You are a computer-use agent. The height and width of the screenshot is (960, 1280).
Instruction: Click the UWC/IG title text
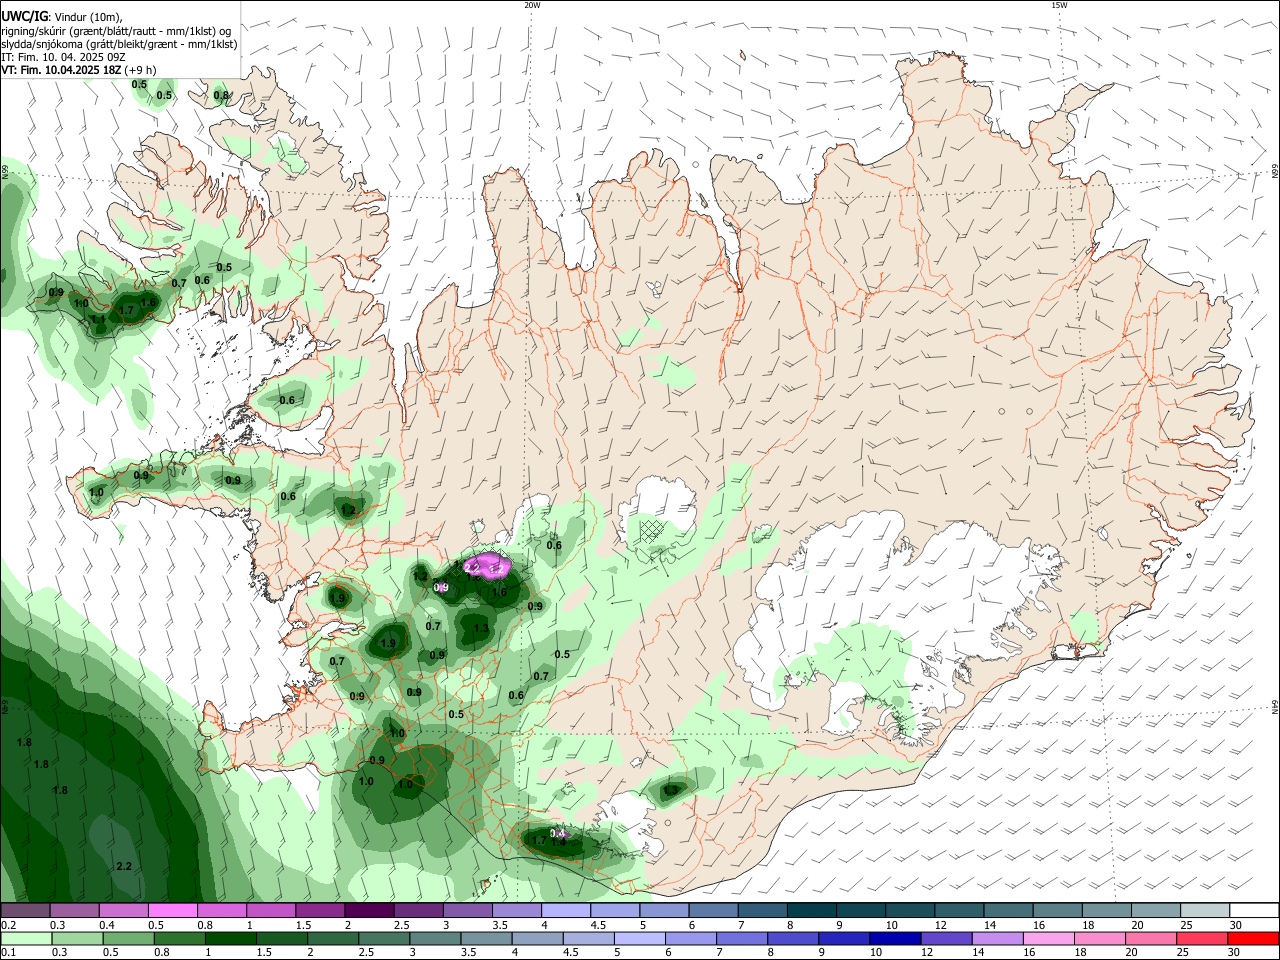click(24, 16)
